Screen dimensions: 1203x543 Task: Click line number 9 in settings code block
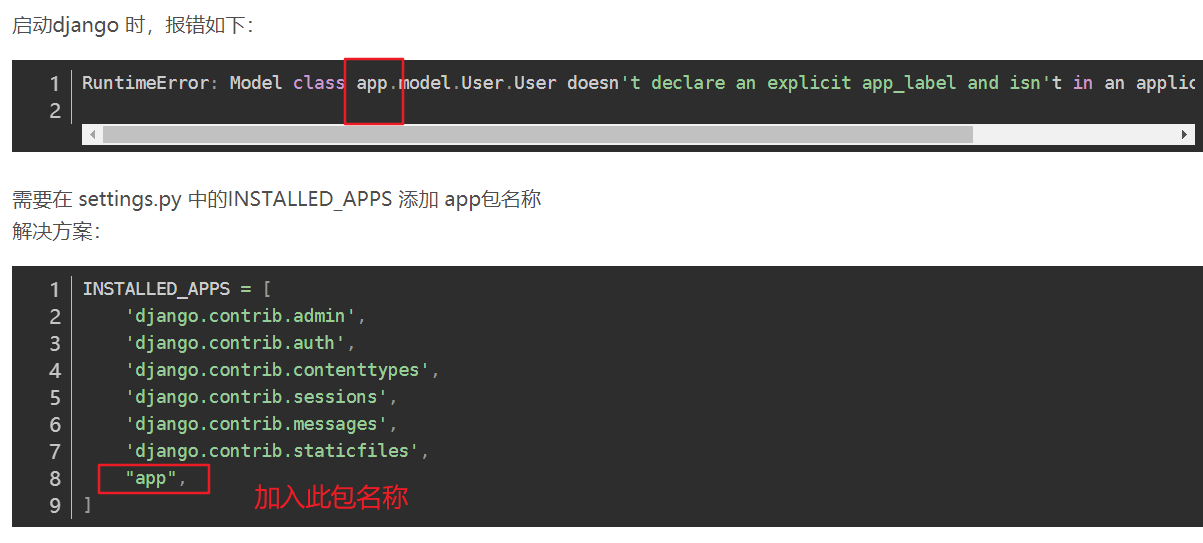55,505
